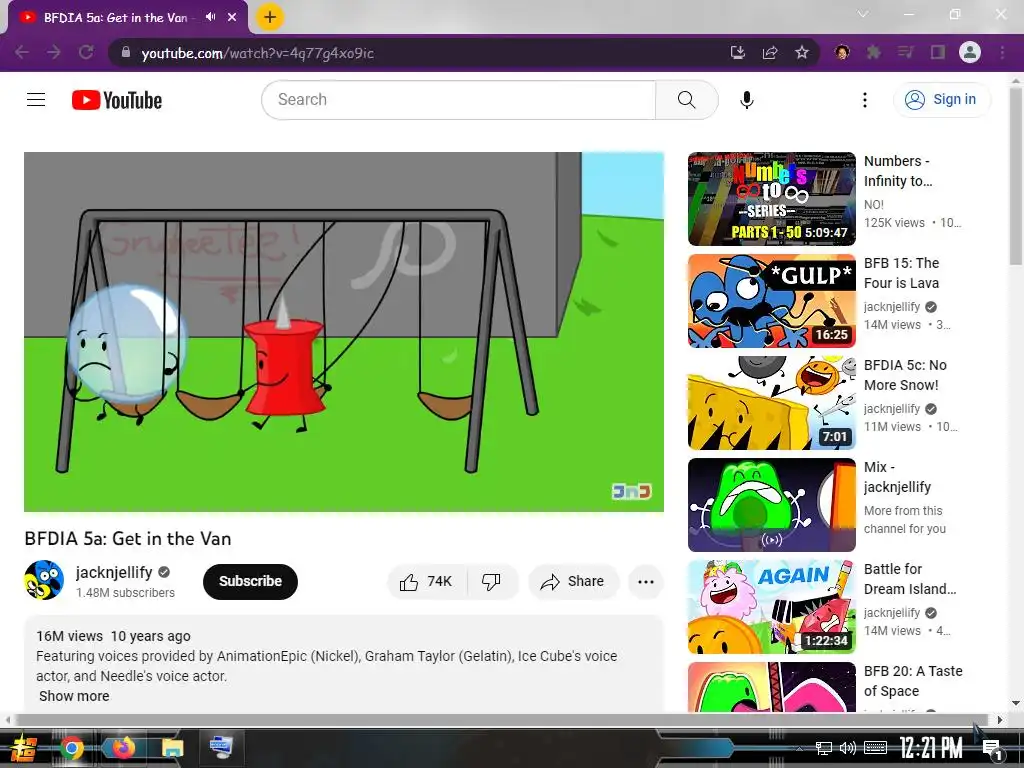
Task: Open BFB 15: The Four is Lava title
Action: (902, 273)
